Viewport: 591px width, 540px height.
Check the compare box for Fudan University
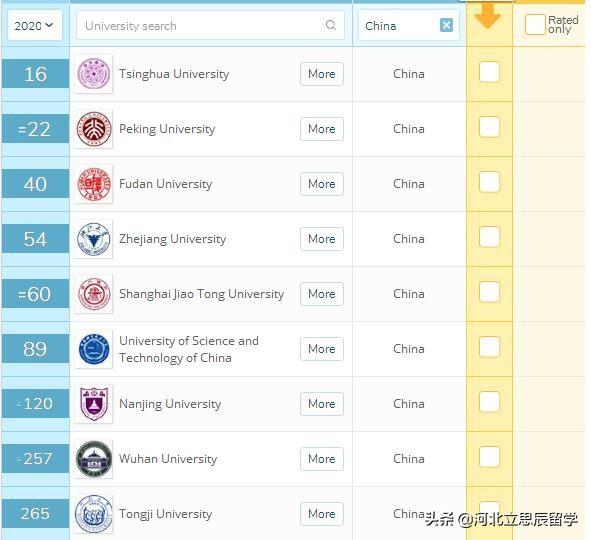(x=489, y=182)
